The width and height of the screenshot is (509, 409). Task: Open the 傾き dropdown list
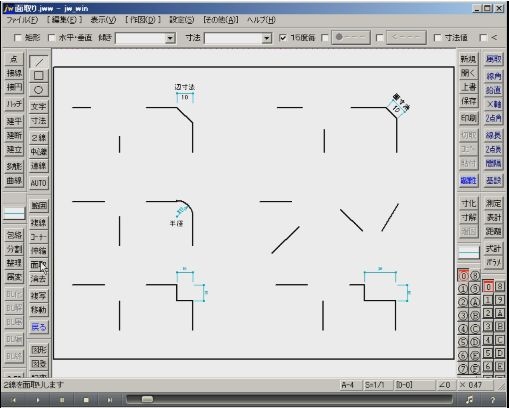pos(170,38)
